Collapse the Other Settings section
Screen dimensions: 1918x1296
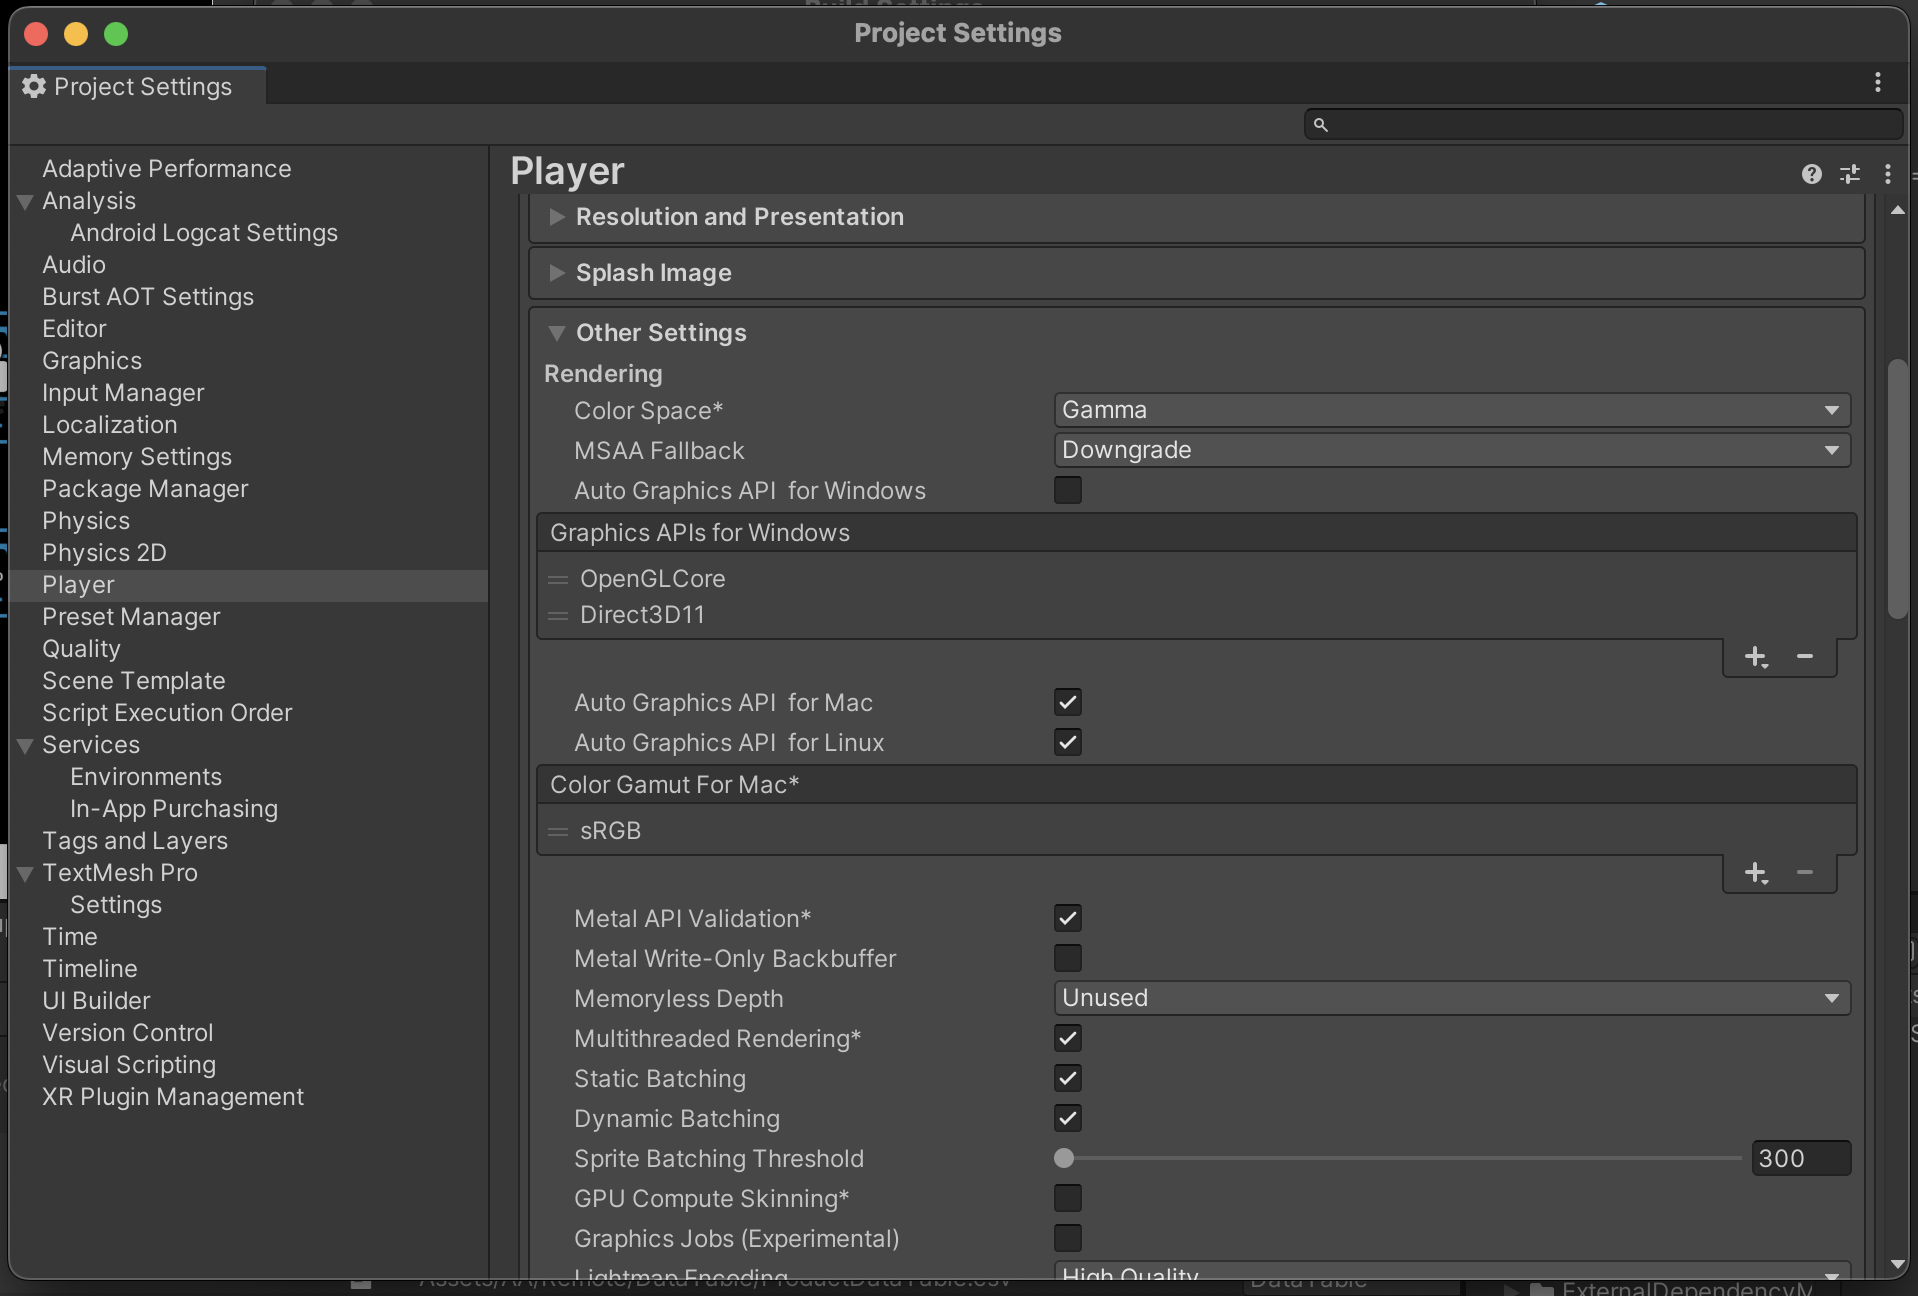click(x=557, y=333)
